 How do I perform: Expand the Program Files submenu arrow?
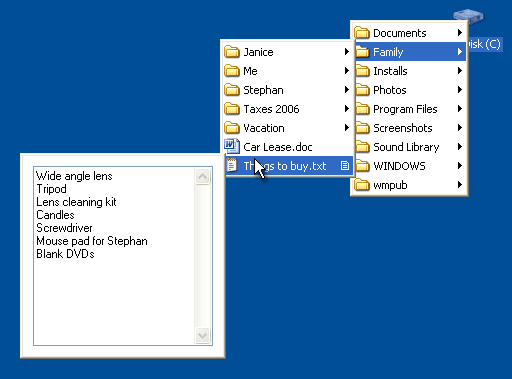460,109
